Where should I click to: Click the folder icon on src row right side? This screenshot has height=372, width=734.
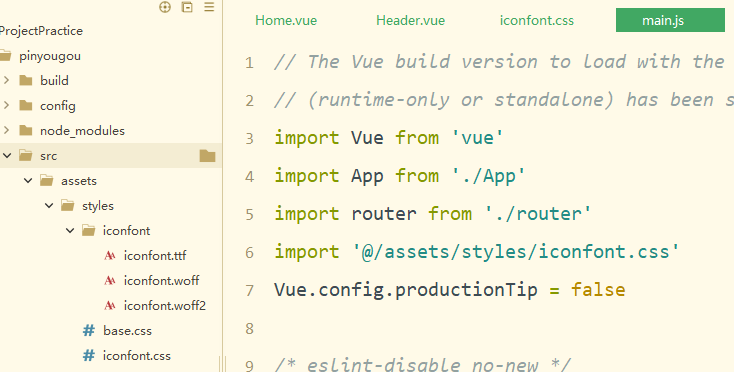[x=207, y=156]
